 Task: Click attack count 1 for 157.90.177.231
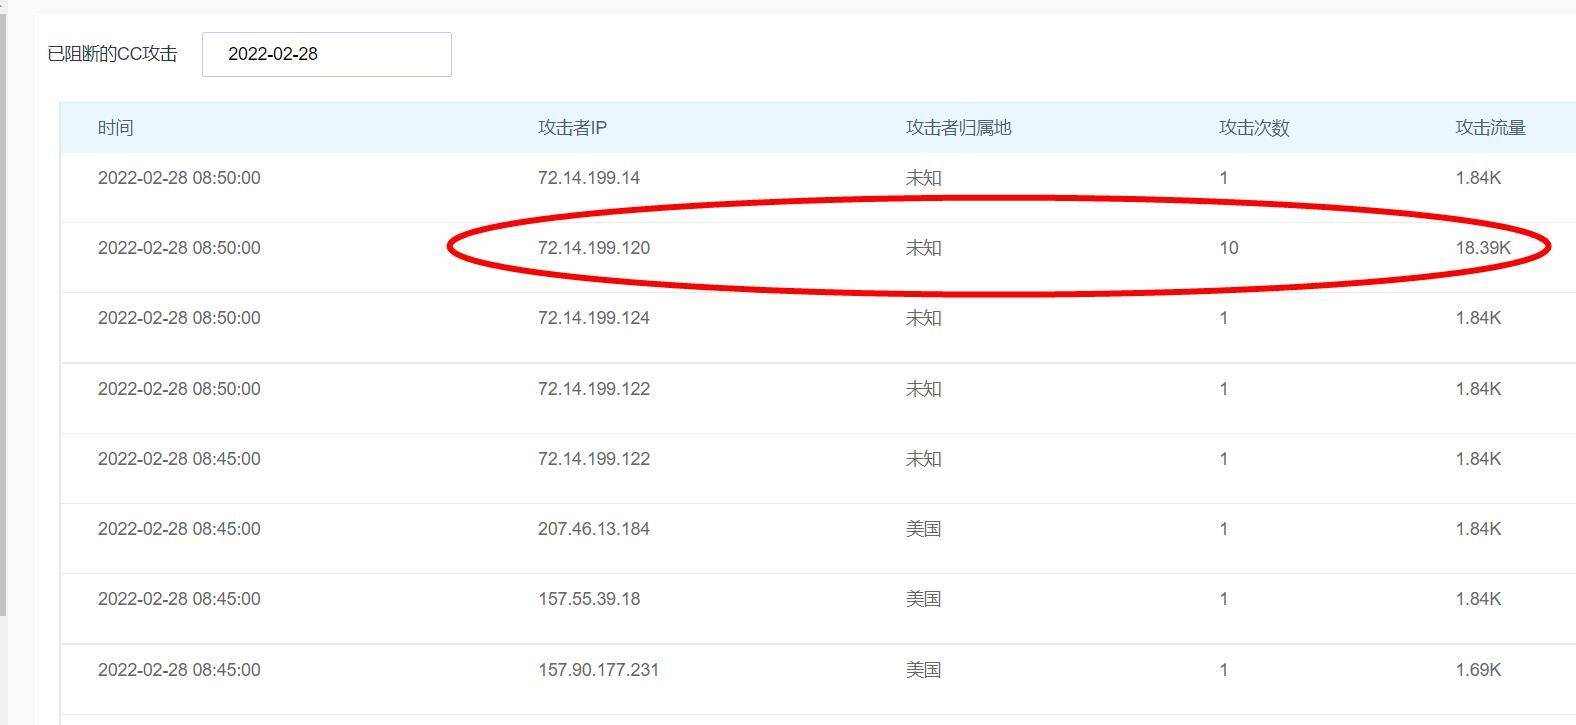point(1224,670)
